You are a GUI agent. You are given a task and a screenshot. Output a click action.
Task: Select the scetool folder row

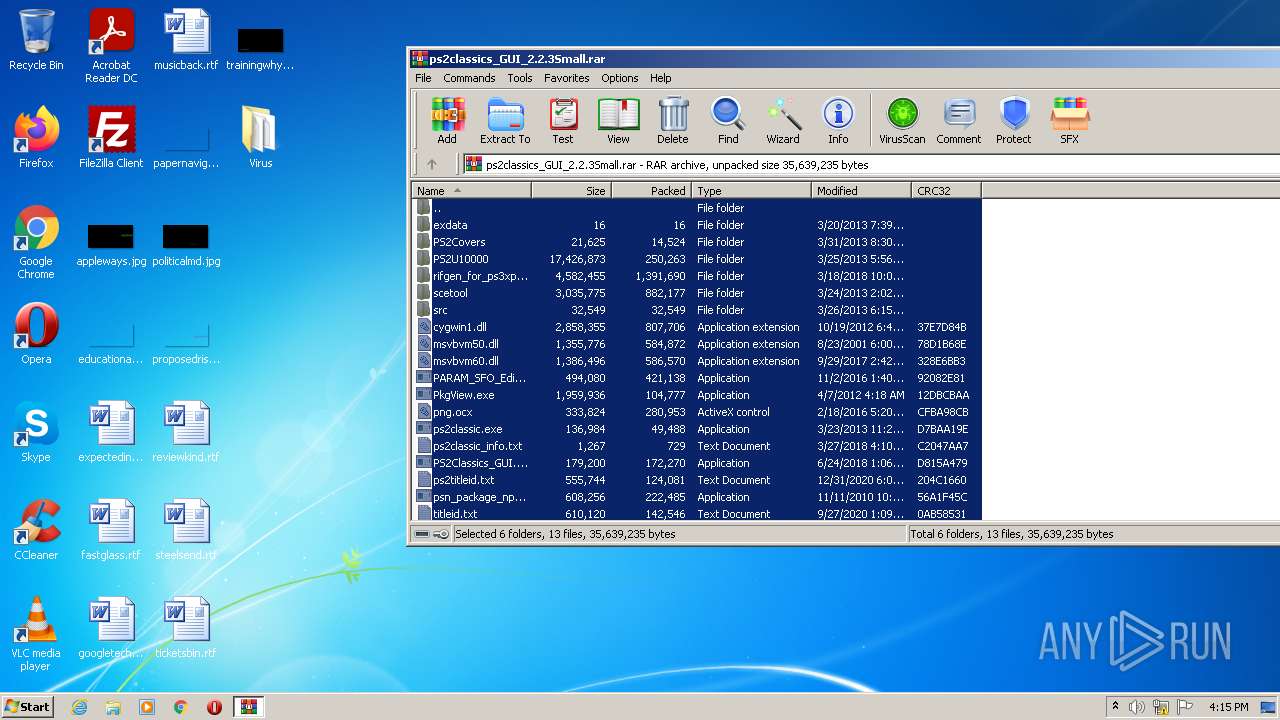coord(697,293)
